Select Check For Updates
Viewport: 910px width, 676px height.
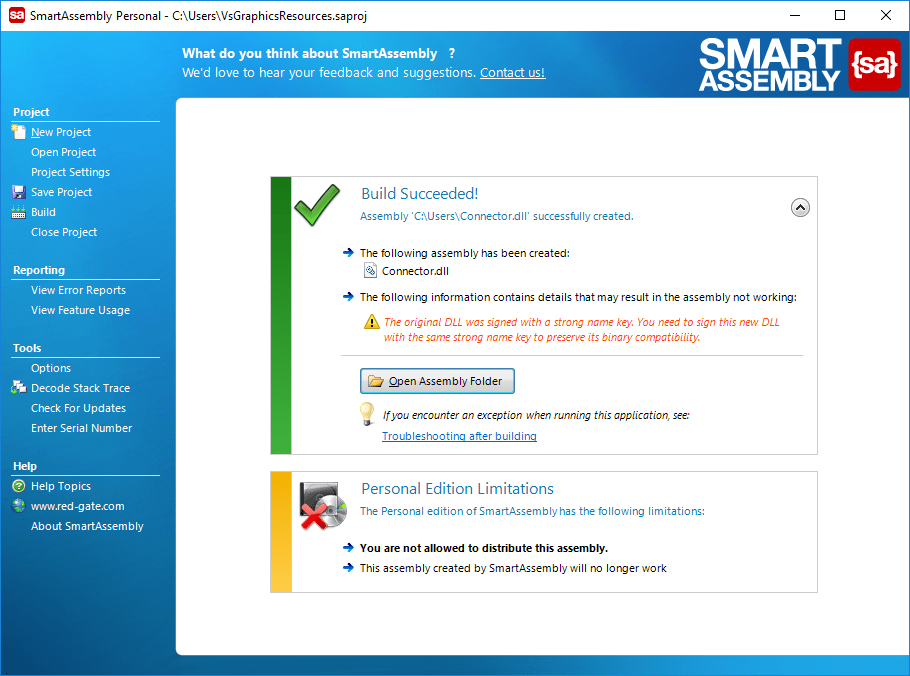[78, 408]
